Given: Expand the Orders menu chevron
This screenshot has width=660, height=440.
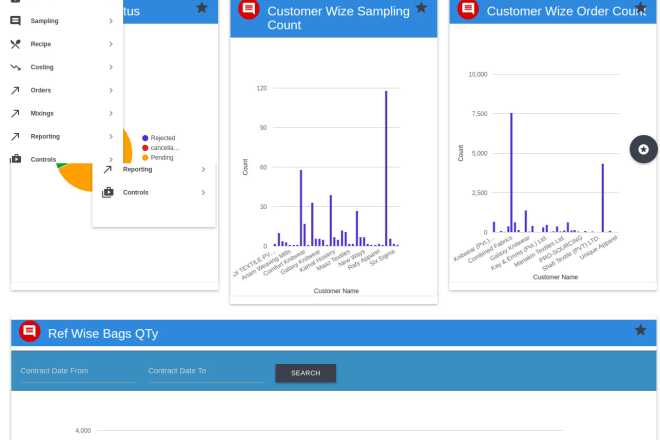Looking at the screenshot, I should pyautogui.click(x=111, y=90).
